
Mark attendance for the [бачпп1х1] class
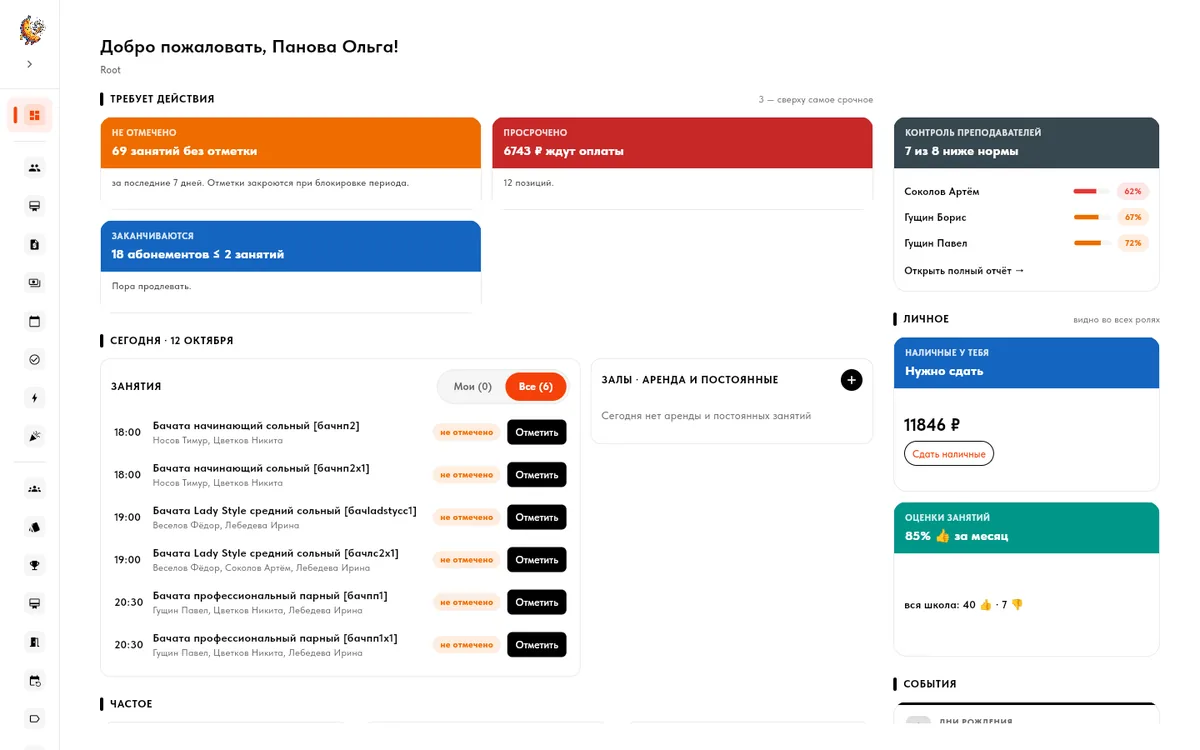537,645
